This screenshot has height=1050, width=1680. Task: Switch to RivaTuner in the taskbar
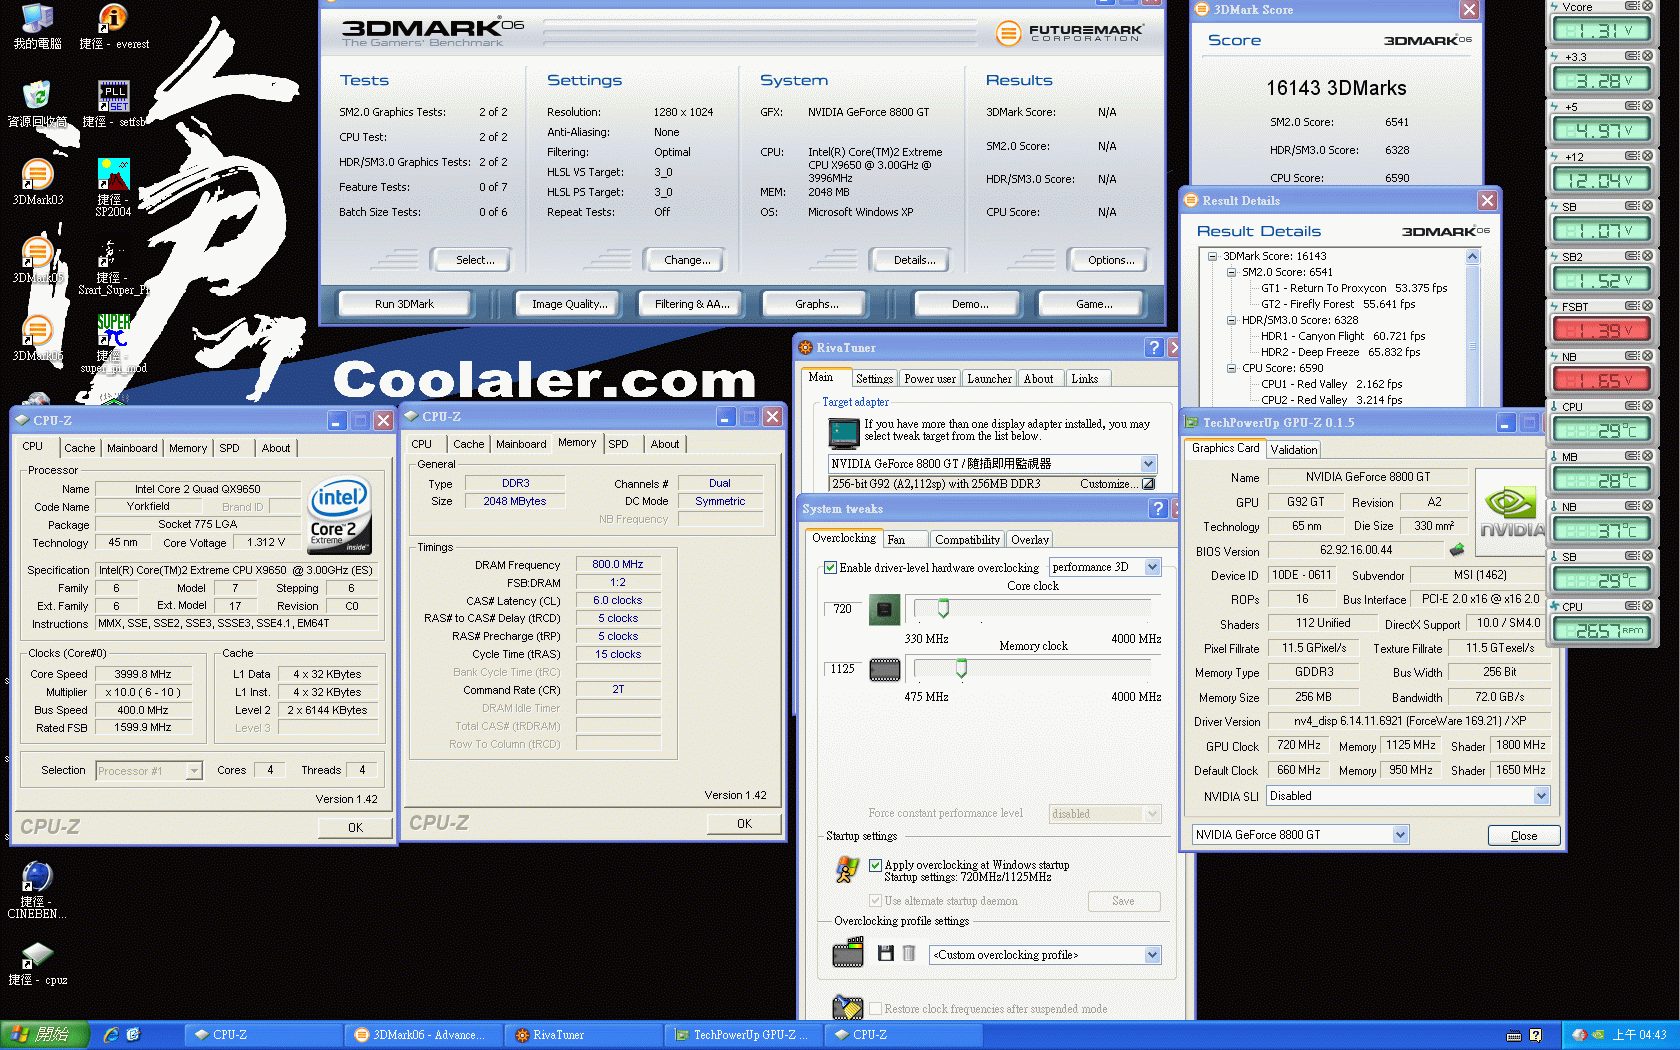[x=584, y=1035]
